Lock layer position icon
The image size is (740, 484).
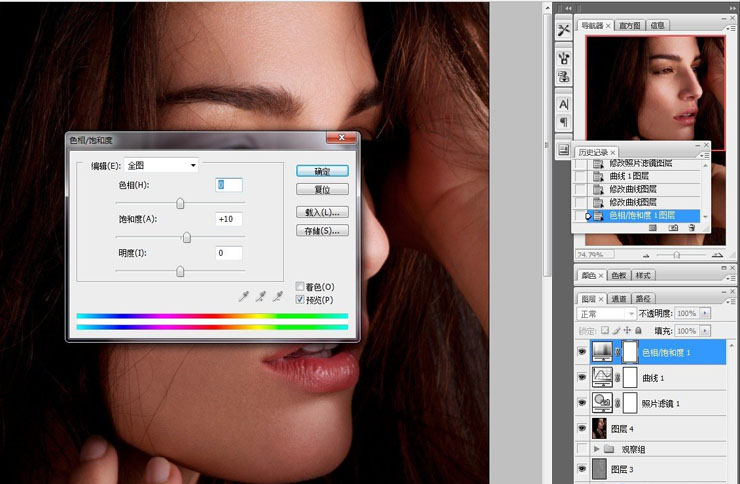(x=627, y=331)
